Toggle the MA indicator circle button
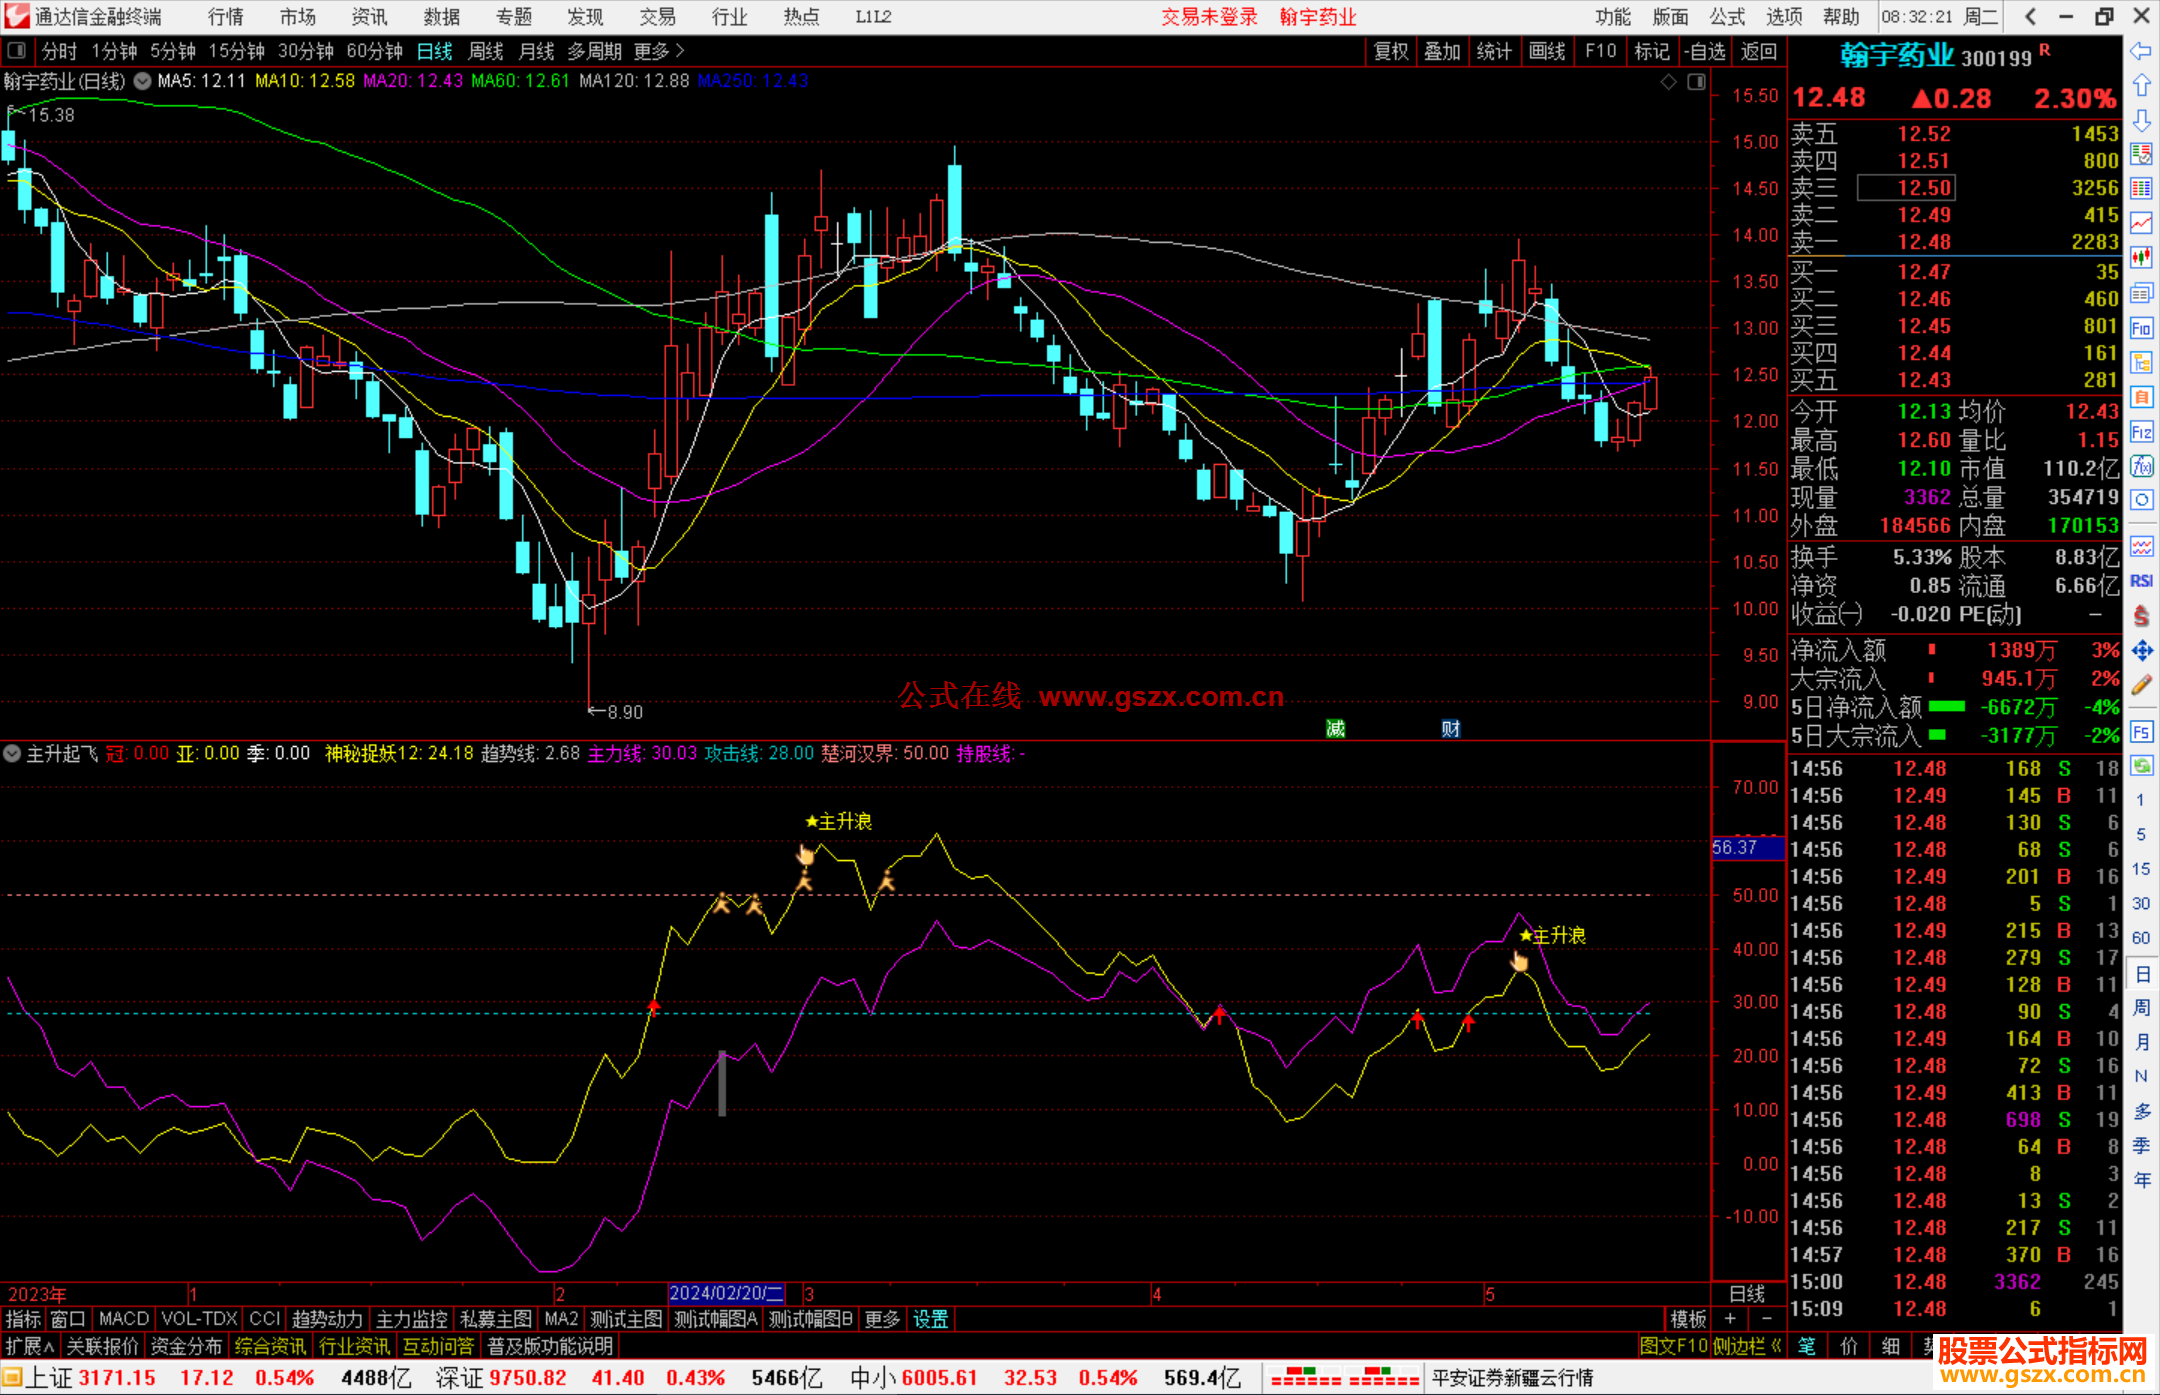Viewport: 2160px width, 1395px height. [x=143, y=81]
